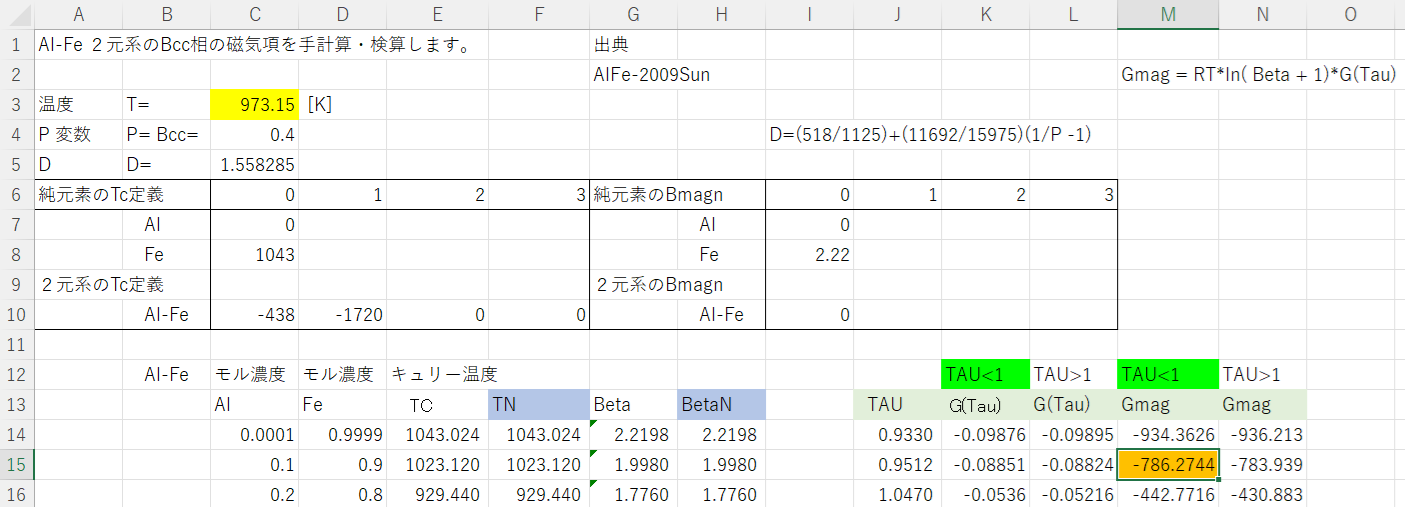Click the green error triangle in cell G14
The image size is (1405, 507).
pos(594,424)
